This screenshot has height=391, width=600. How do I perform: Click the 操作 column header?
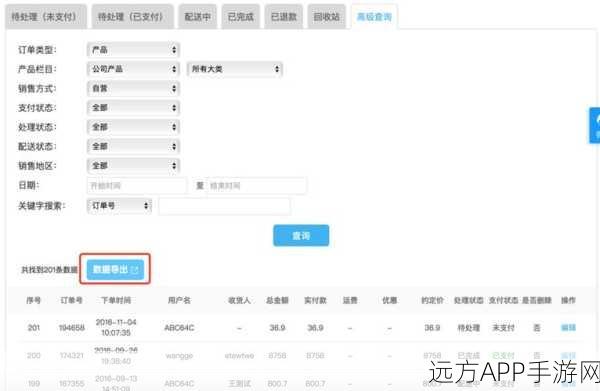[568, 300]
